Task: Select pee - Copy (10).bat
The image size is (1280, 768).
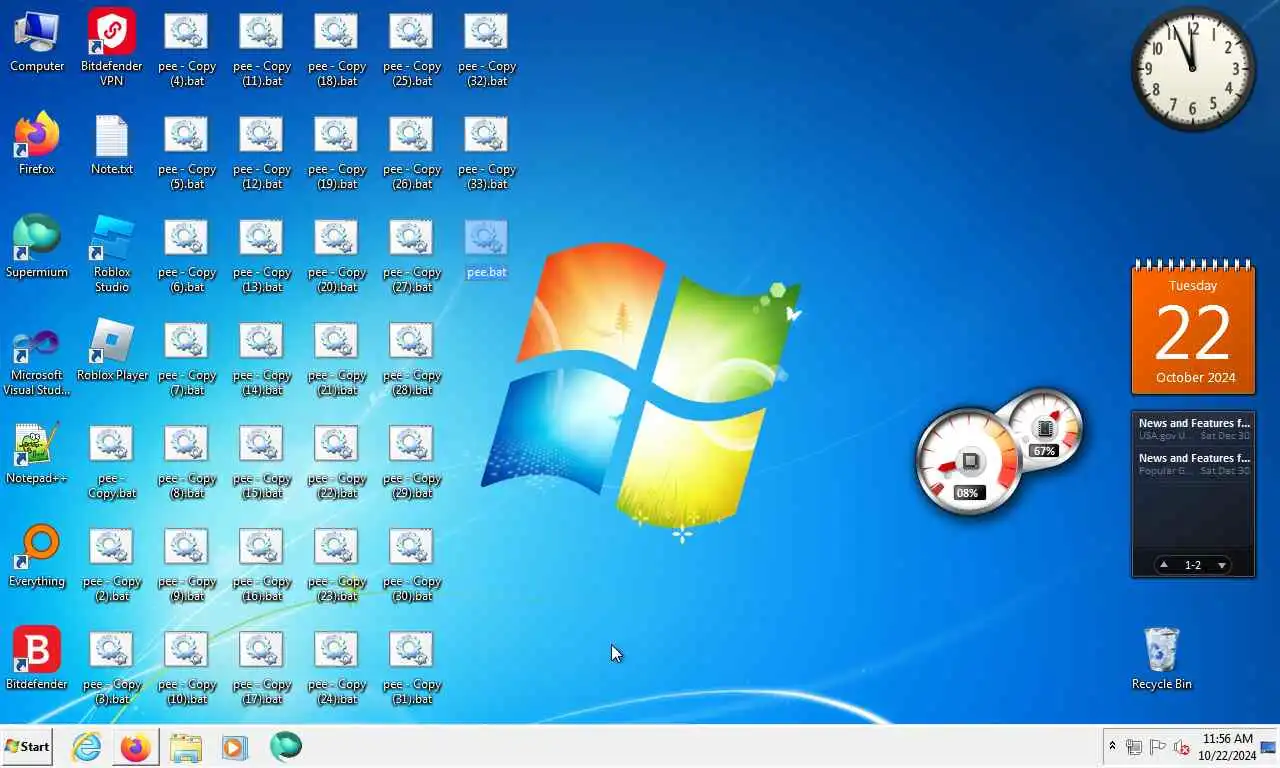Action: point(187,668)
